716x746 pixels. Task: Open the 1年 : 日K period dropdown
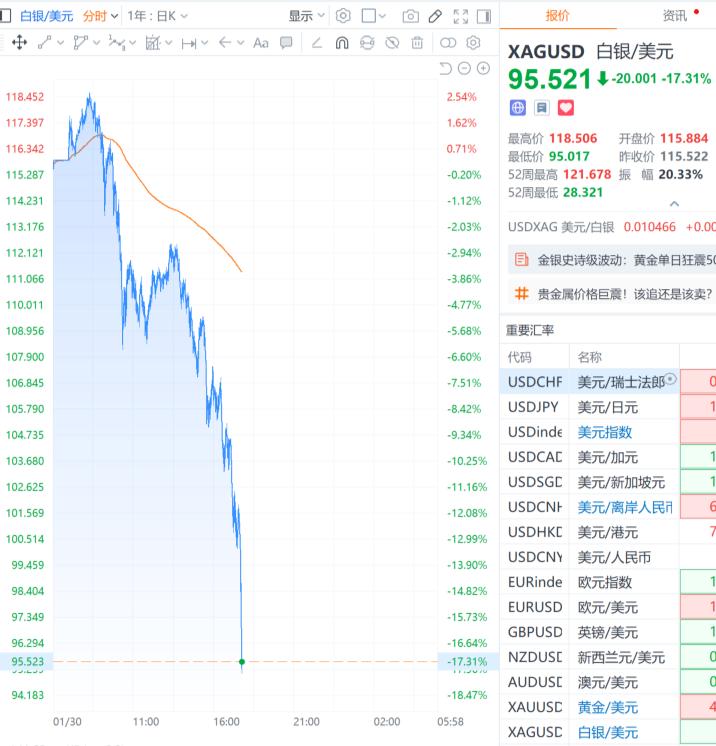click(x=157, y=16)
